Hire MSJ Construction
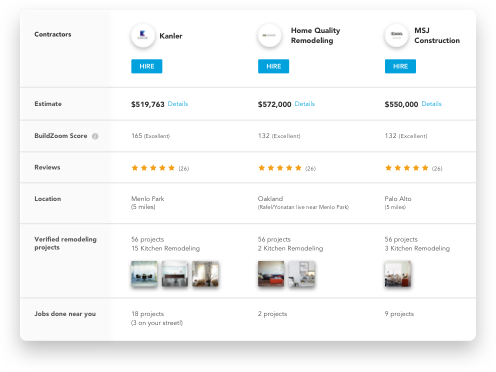This screenshot has width=496, height=372. click(x=400, y=66)
